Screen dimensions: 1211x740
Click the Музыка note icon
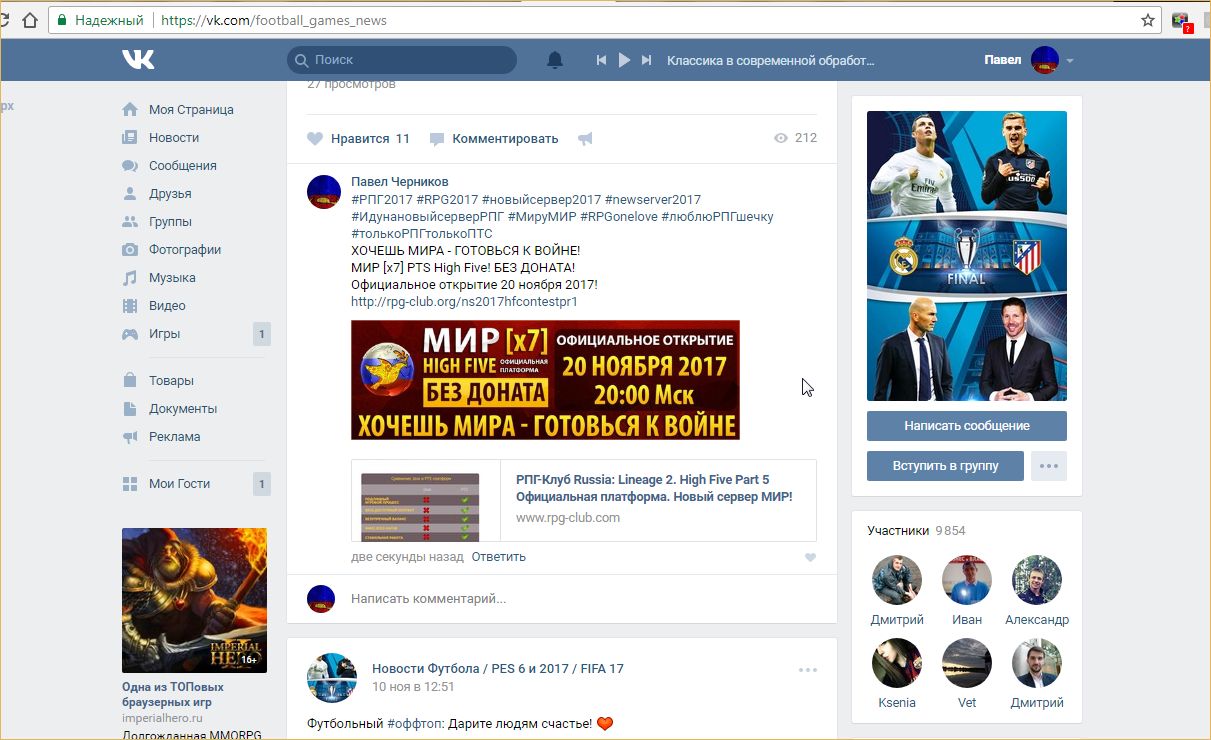(x=130, y=278)
